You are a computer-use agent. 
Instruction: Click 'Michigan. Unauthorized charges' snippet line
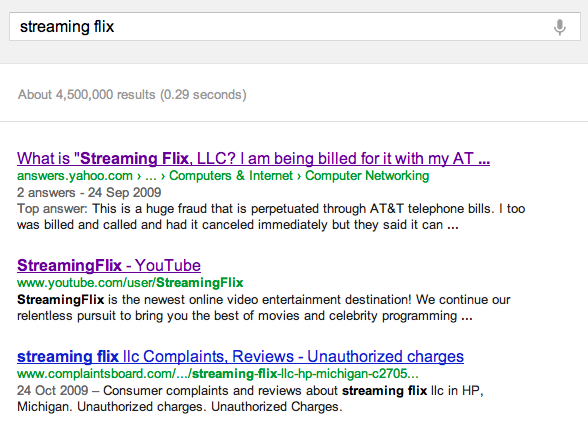tap(180, 407)
